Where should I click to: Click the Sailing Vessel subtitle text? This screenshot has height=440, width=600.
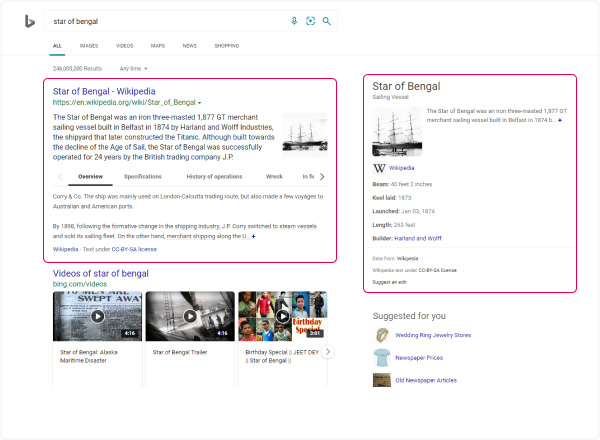click(x=390, y=97)
